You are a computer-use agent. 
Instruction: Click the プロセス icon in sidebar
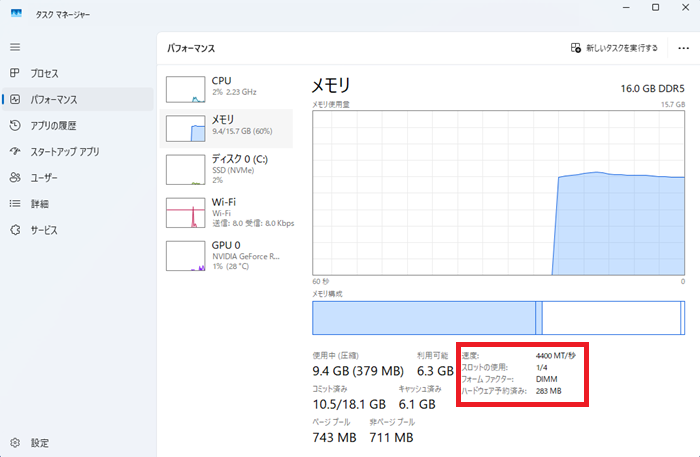tap(15, 73)
